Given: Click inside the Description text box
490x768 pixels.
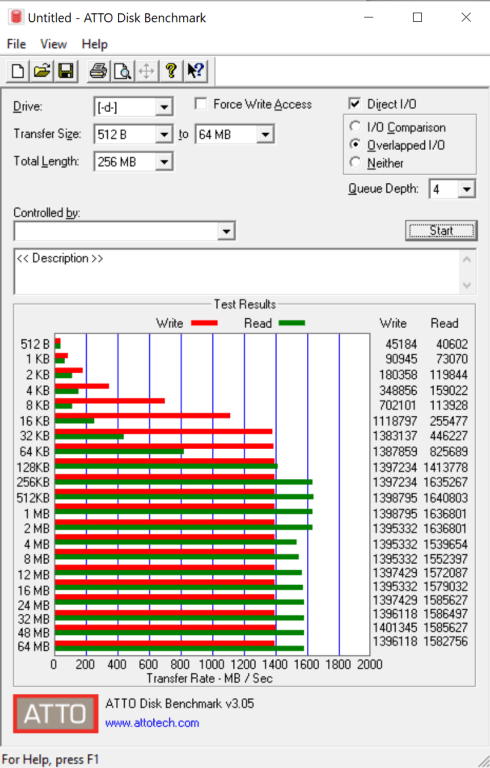Looking at the screenshot, I should tap(237, 271).
